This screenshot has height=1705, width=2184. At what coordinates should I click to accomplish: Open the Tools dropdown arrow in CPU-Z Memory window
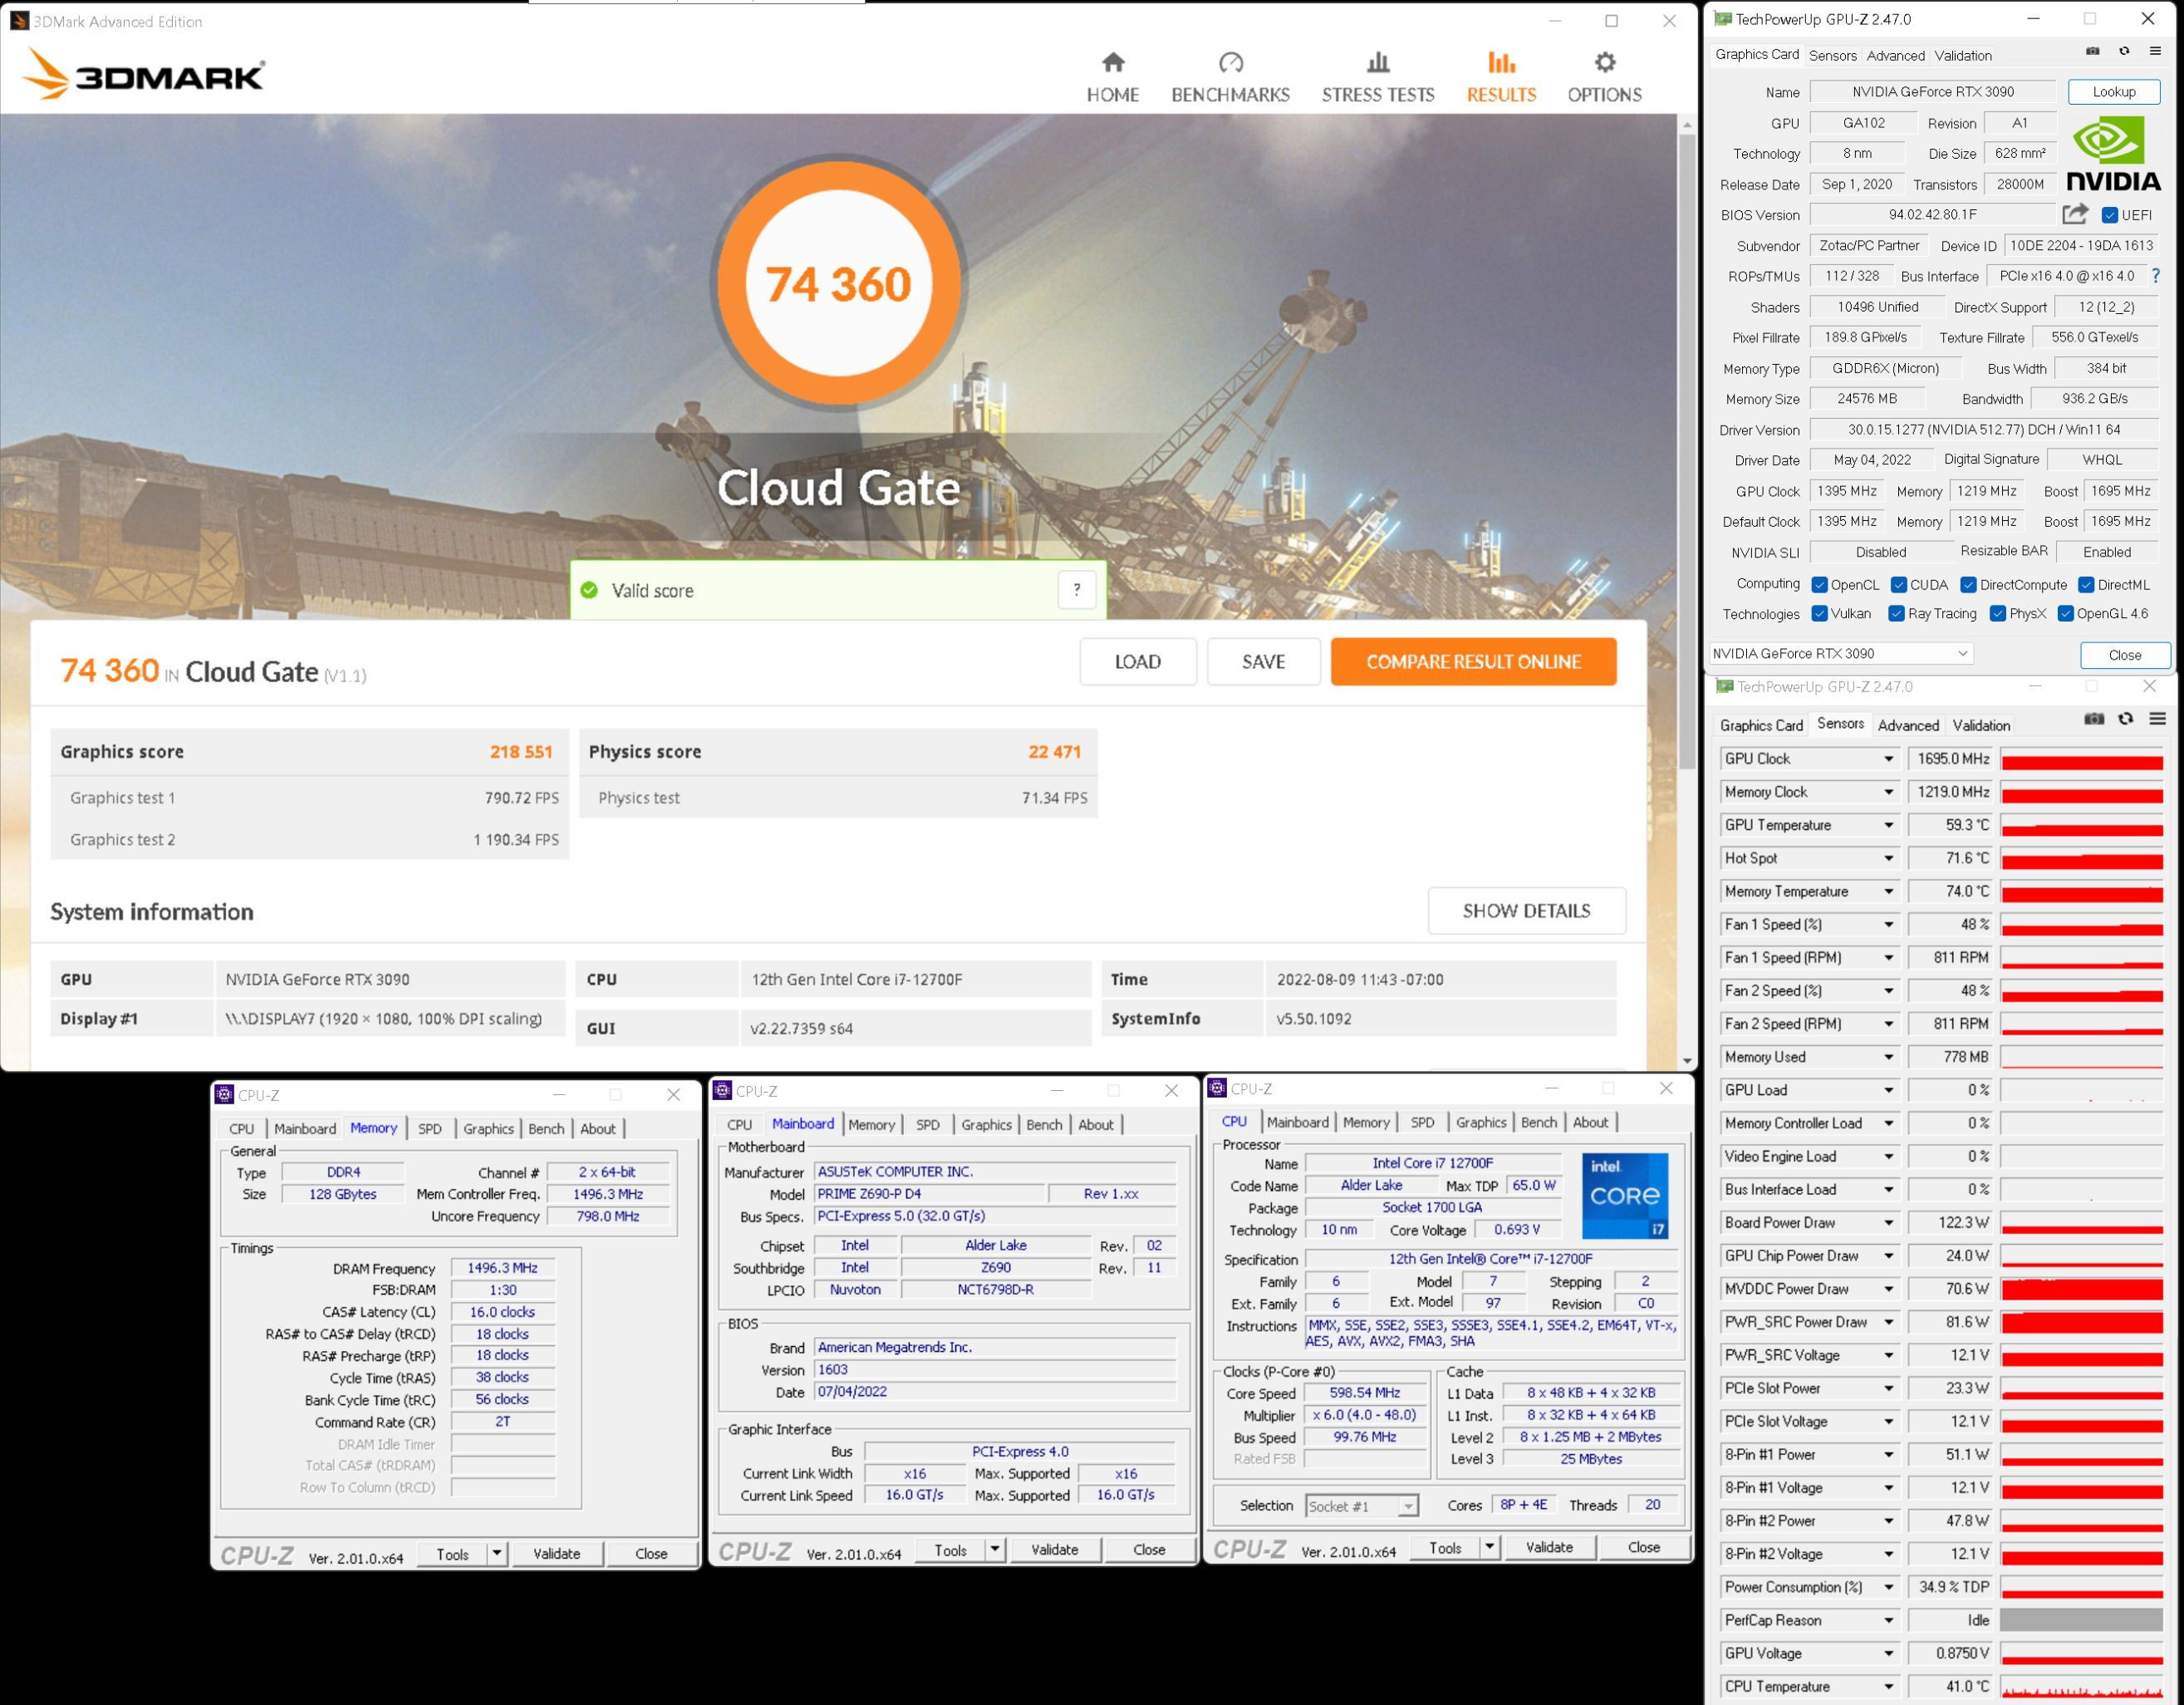[x=496, y=1553]
